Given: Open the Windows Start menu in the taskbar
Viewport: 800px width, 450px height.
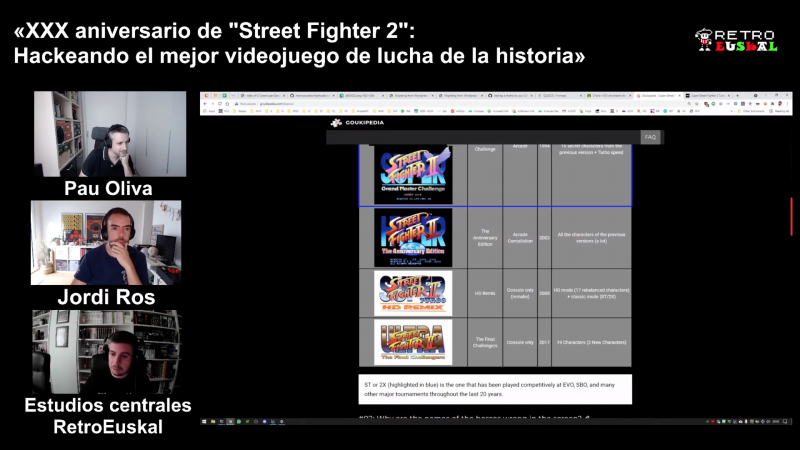Looking at the screenshot, I should tap(204, 421).
